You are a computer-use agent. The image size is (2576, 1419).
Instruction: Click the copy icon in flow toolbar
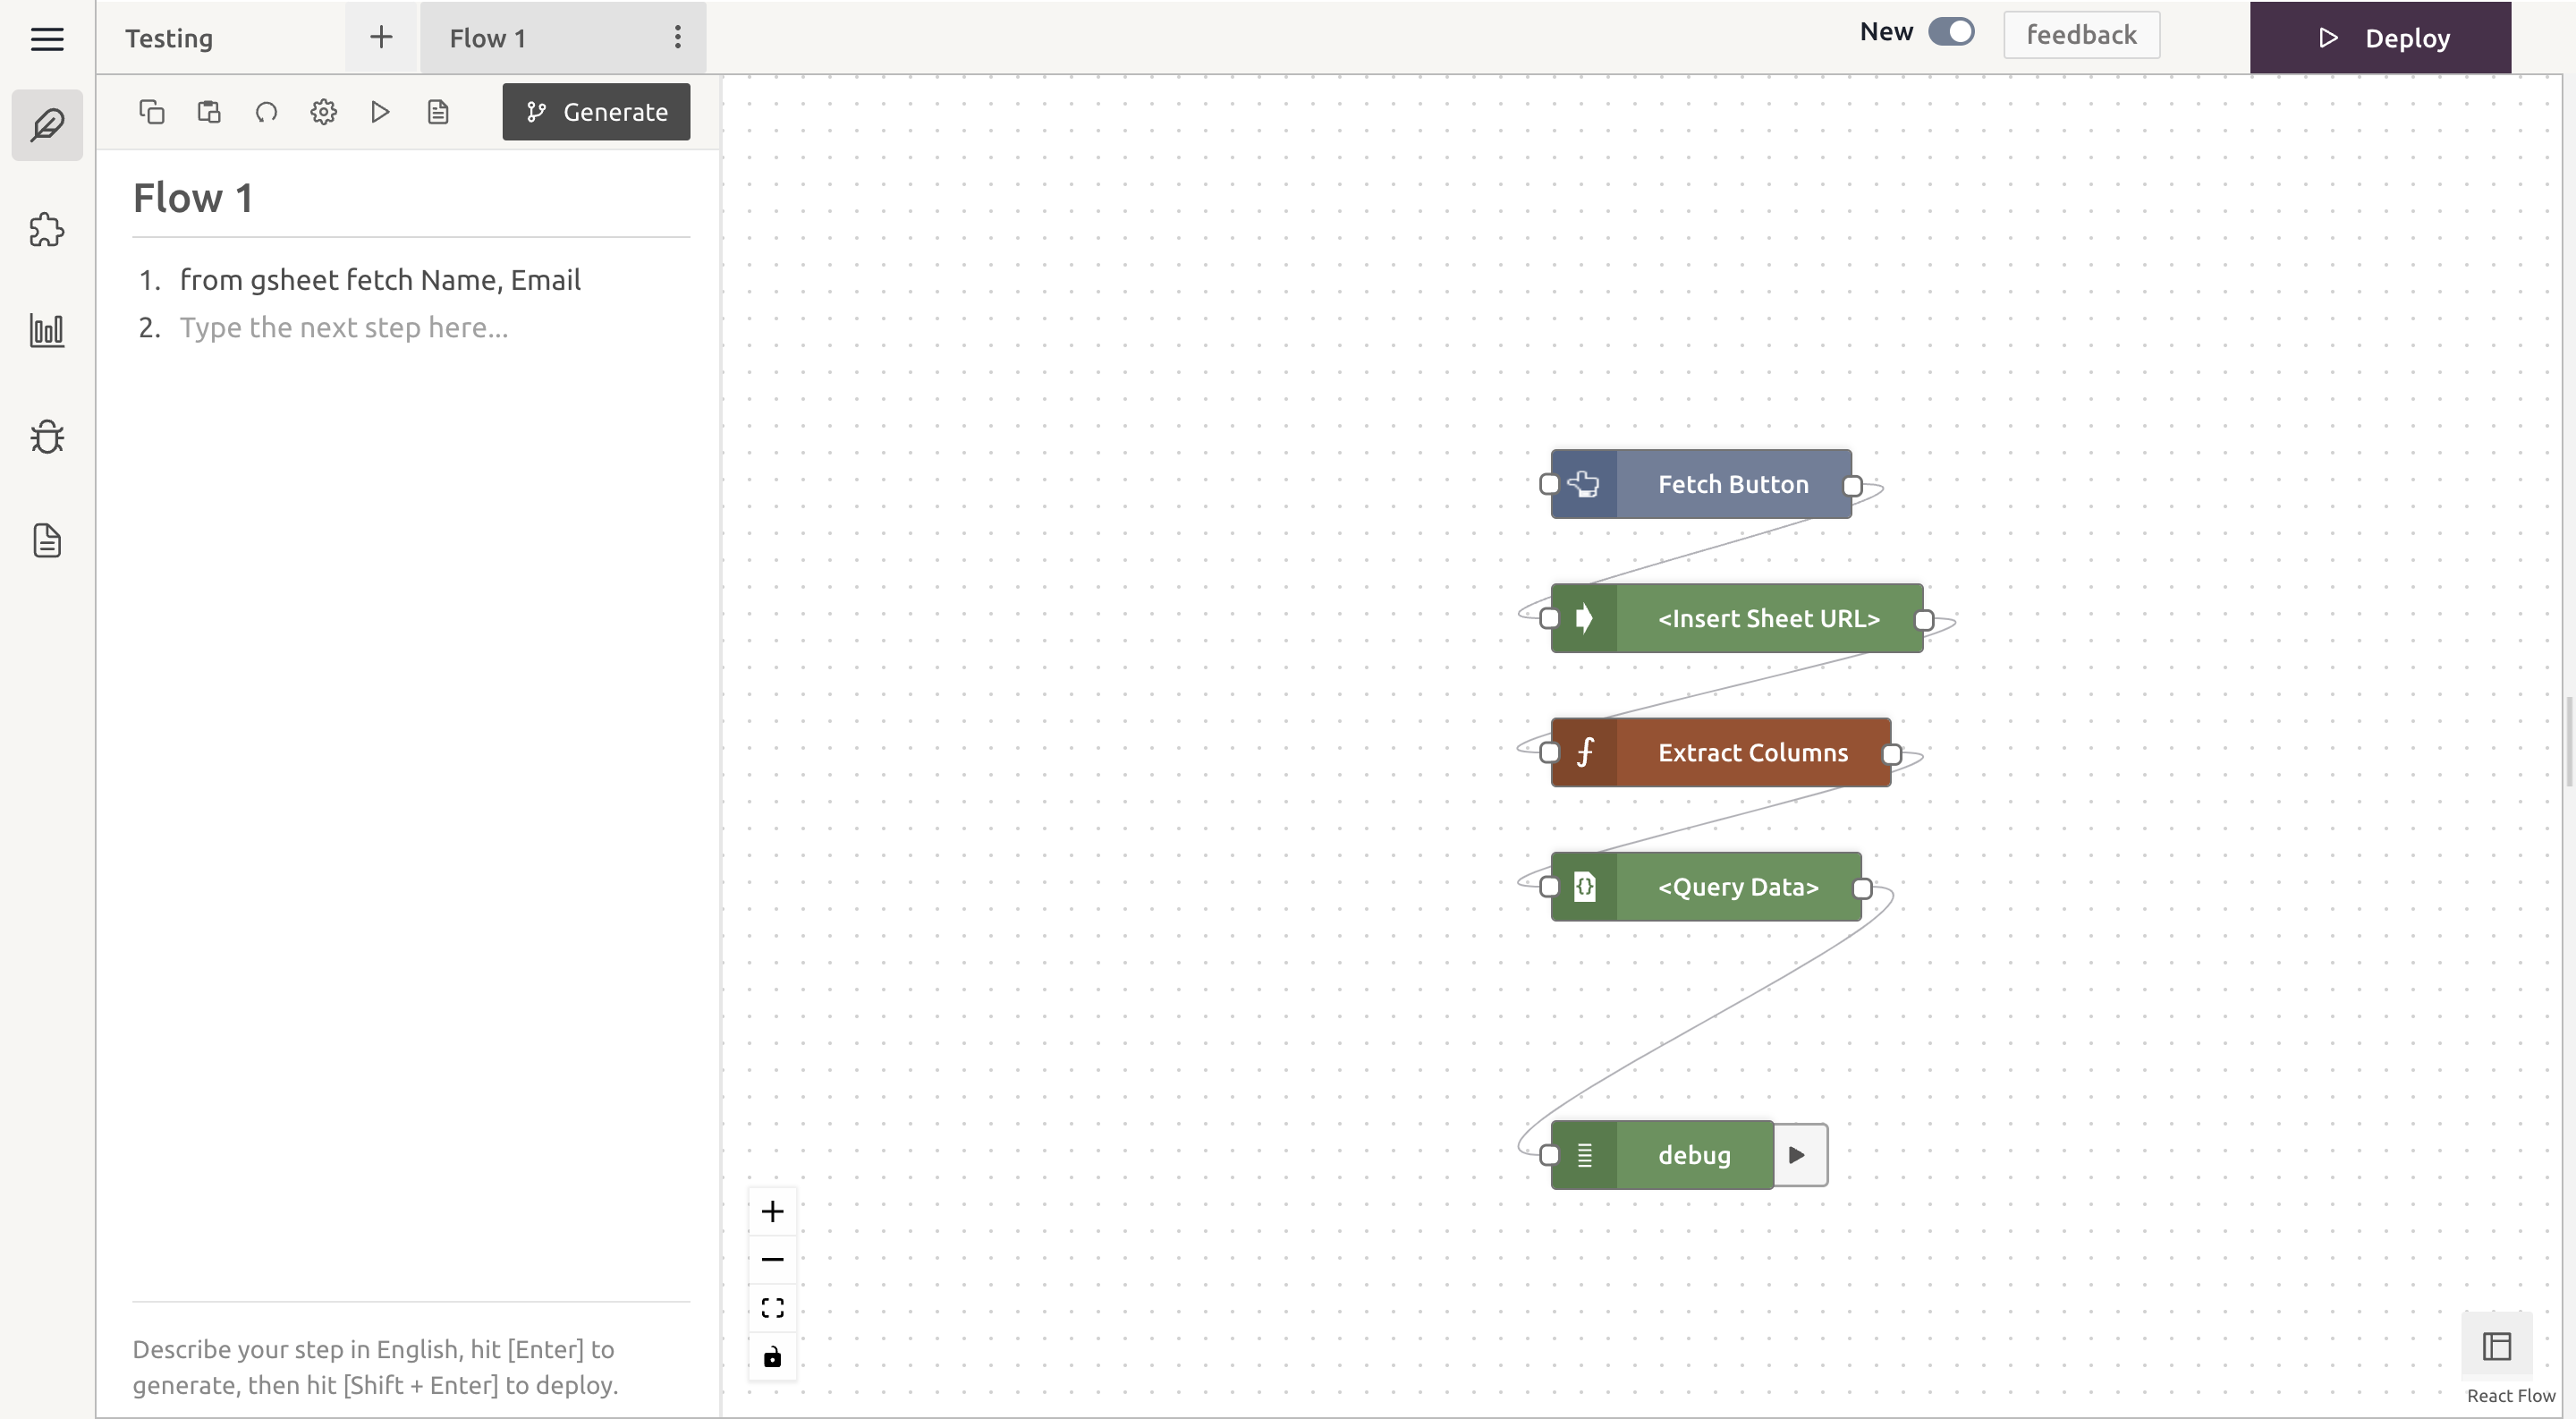coord(151,112)
